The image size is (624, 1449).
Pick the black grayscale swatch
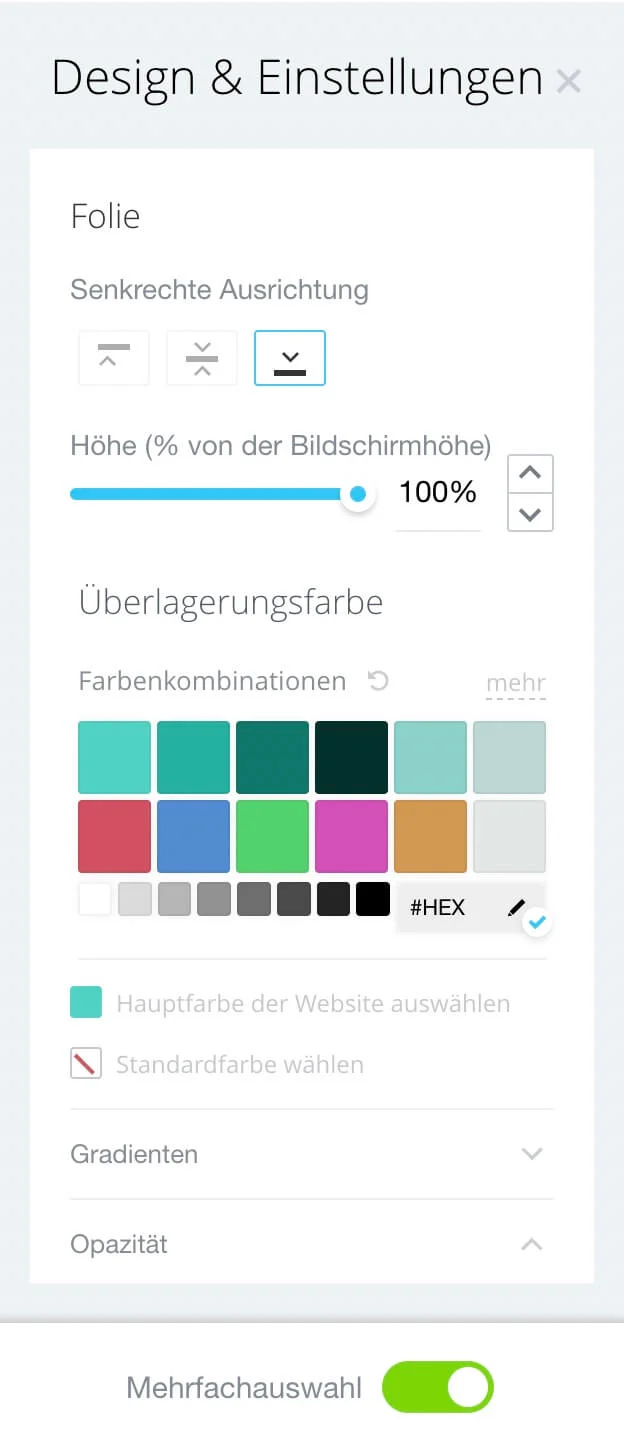(x=373, y=899)
